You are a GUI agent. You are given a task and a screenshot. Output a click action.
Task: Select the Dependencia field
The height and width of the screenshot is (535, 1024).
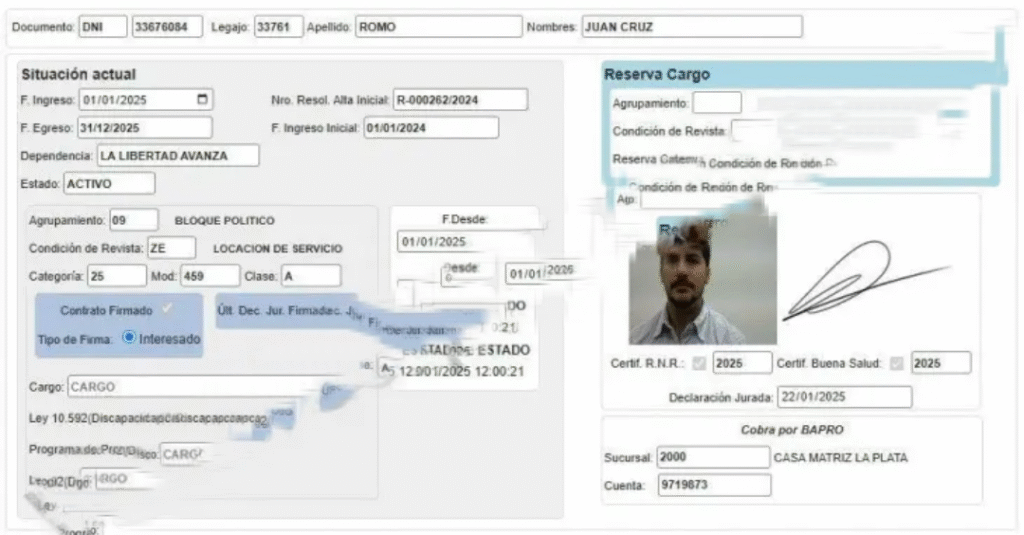[177, 156]
